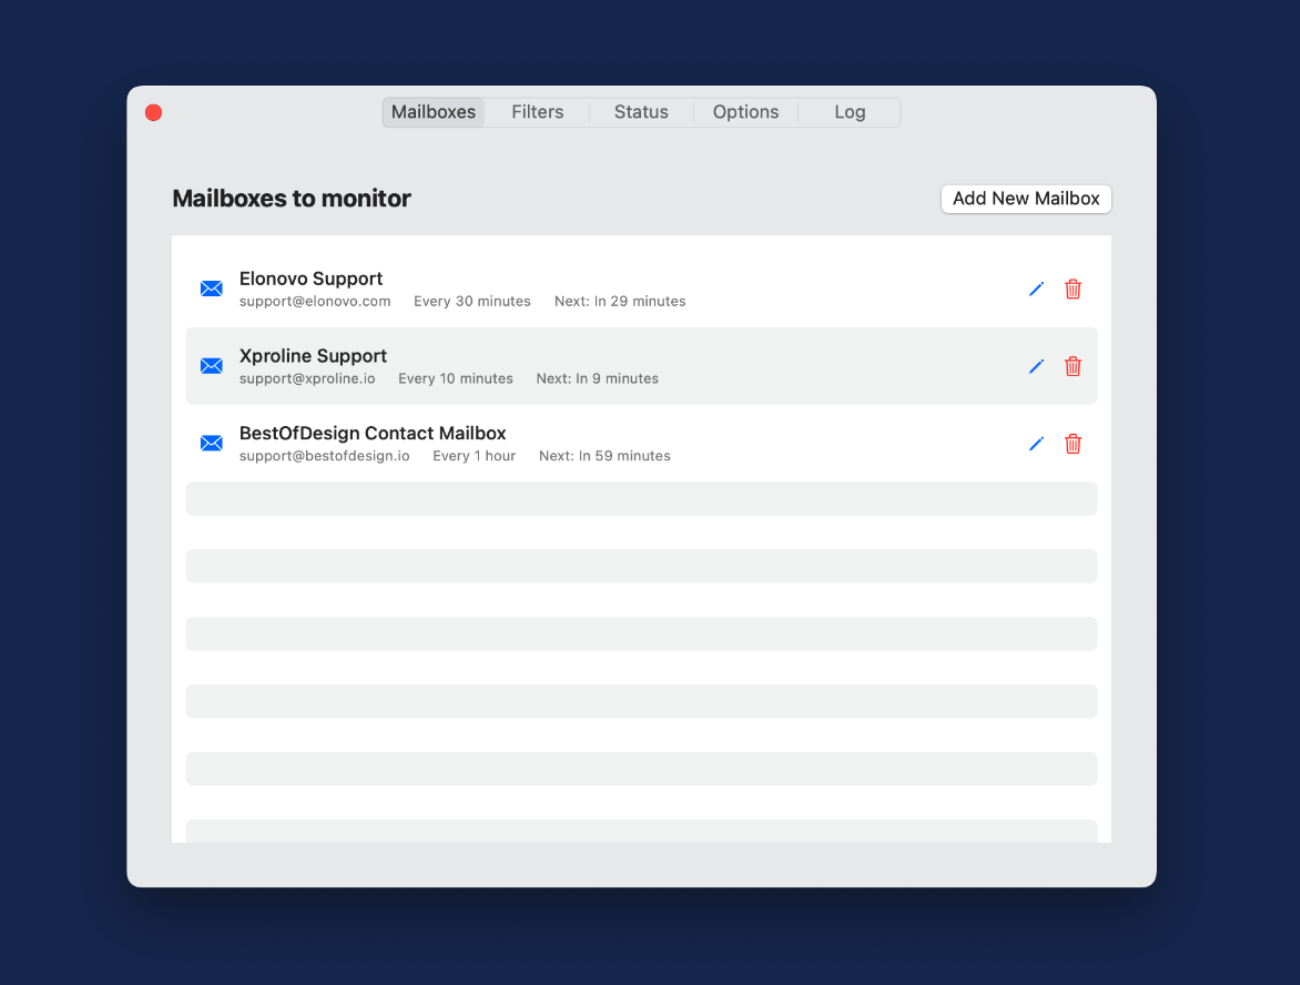Click 'Next: In 29 minutes' text

(620, 301)
